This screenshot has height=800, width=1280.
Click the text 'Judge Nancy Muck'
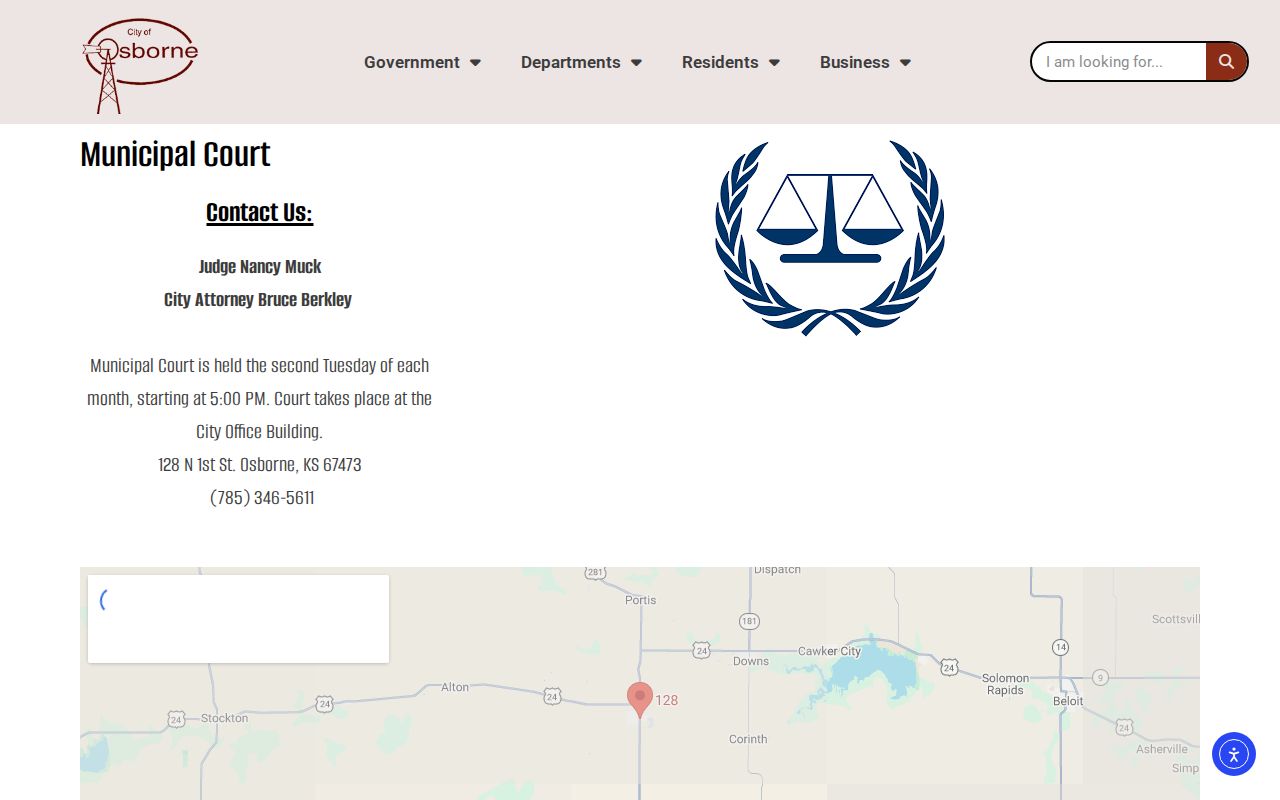(x=260, y=266)
